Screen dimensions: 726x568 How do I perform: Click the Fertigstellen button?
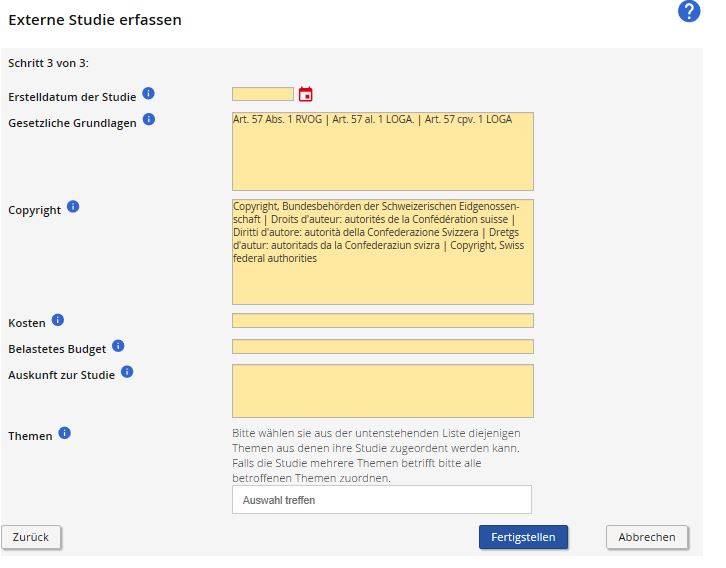point(523,537)
